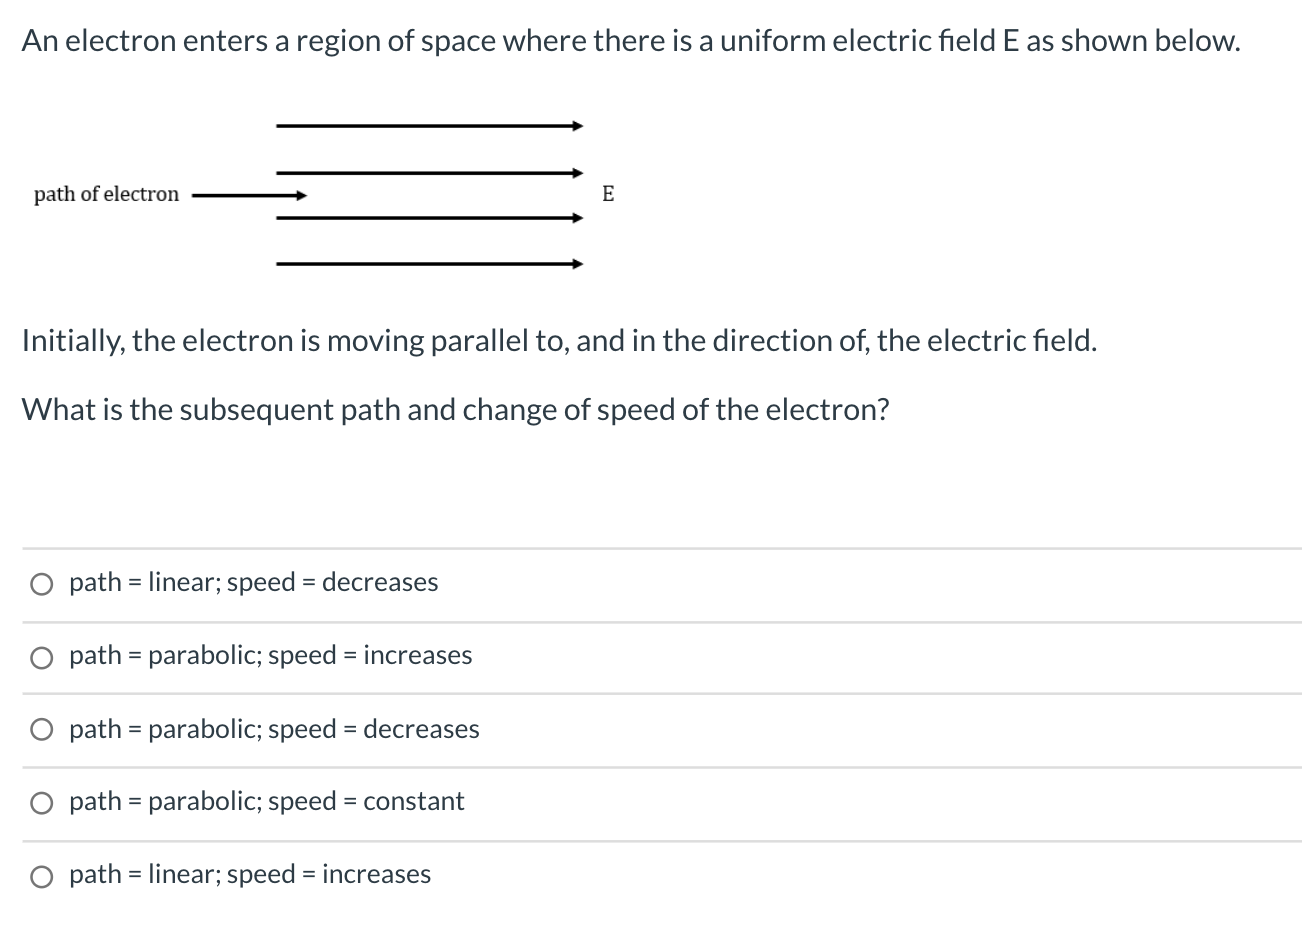Click the "path of electron" label
Viewport: 1302px width, 928px height.
coord(105,194)
